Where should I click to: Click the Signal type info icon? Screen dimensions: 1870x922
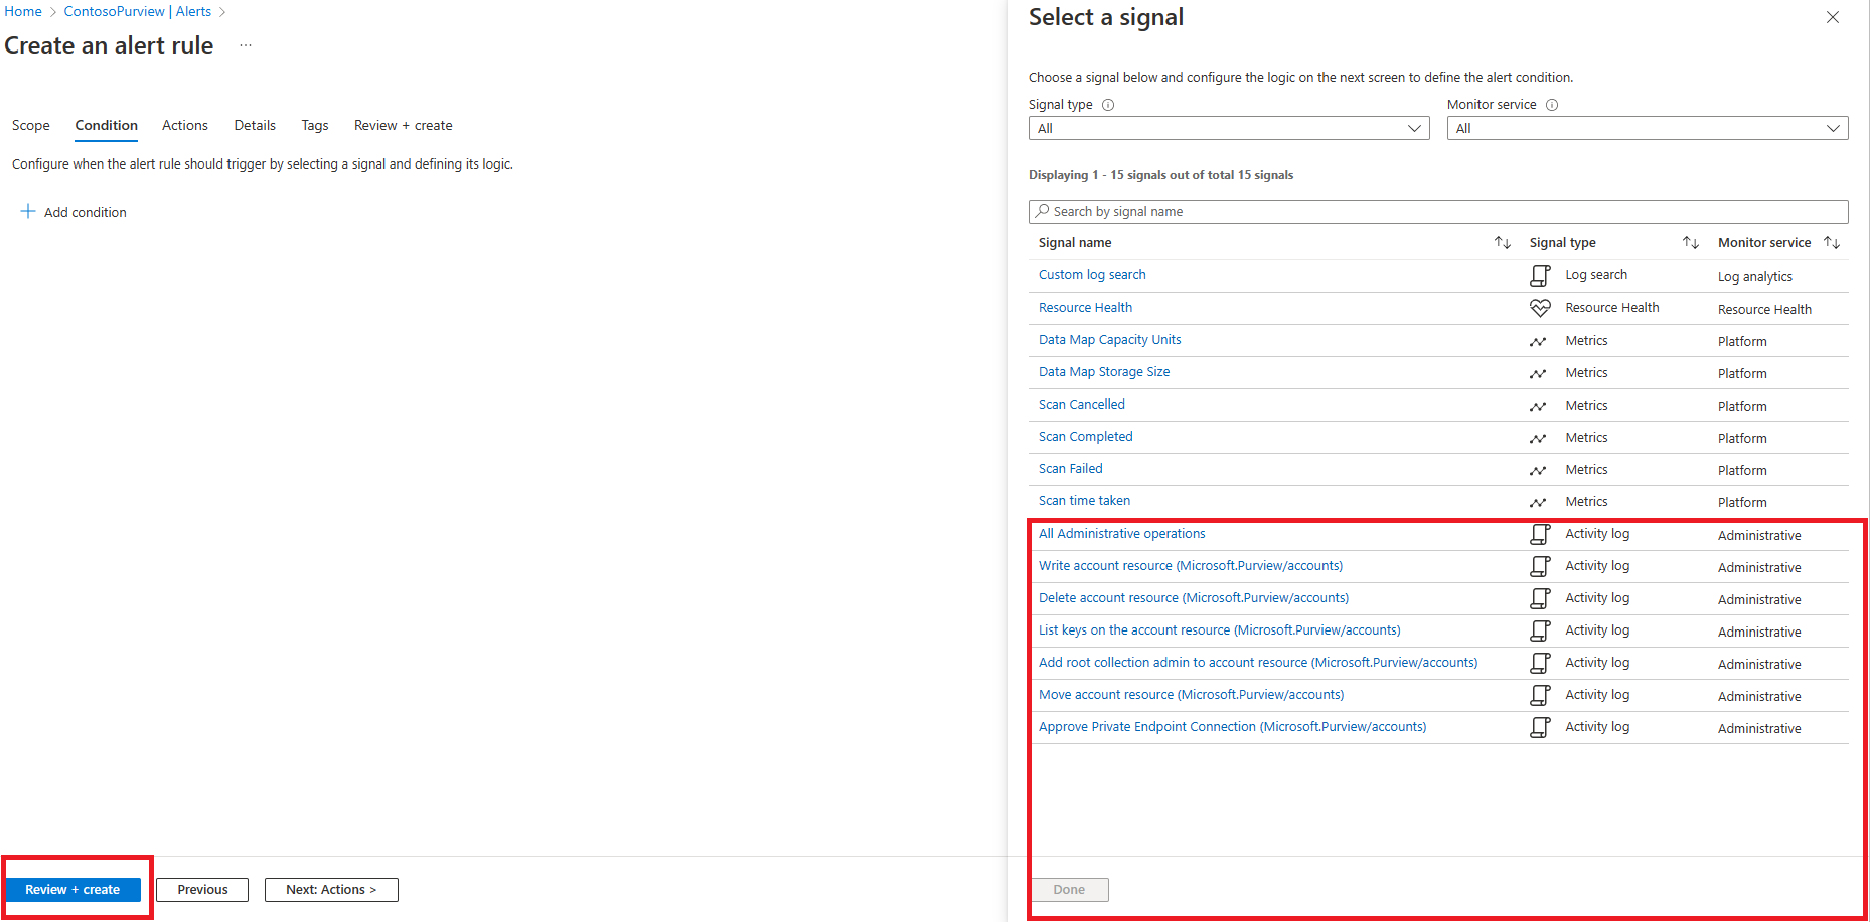pos(1108,105)
